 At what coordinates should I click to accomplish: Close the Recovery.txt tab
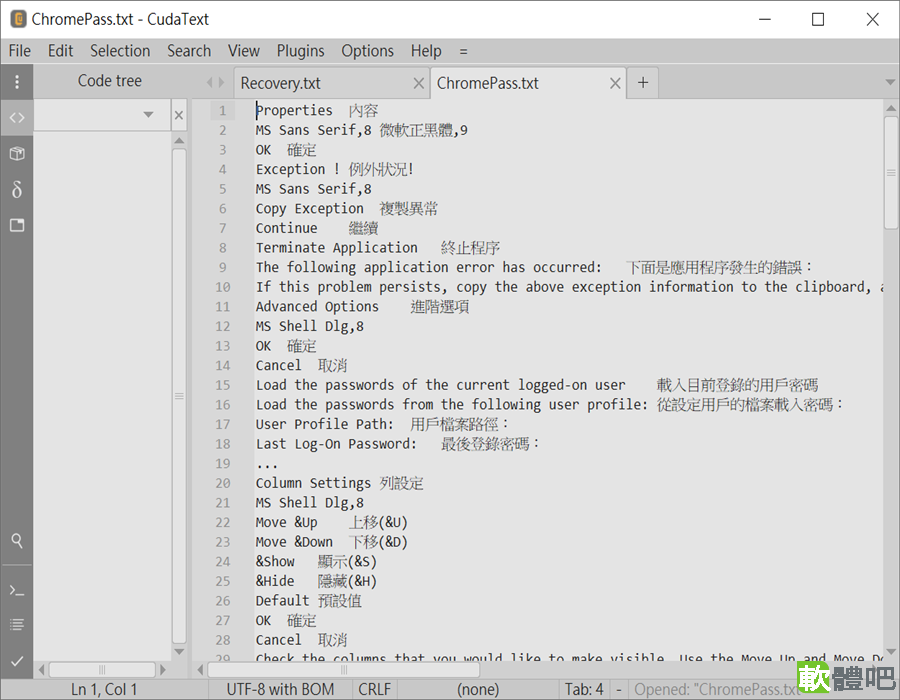418,83
